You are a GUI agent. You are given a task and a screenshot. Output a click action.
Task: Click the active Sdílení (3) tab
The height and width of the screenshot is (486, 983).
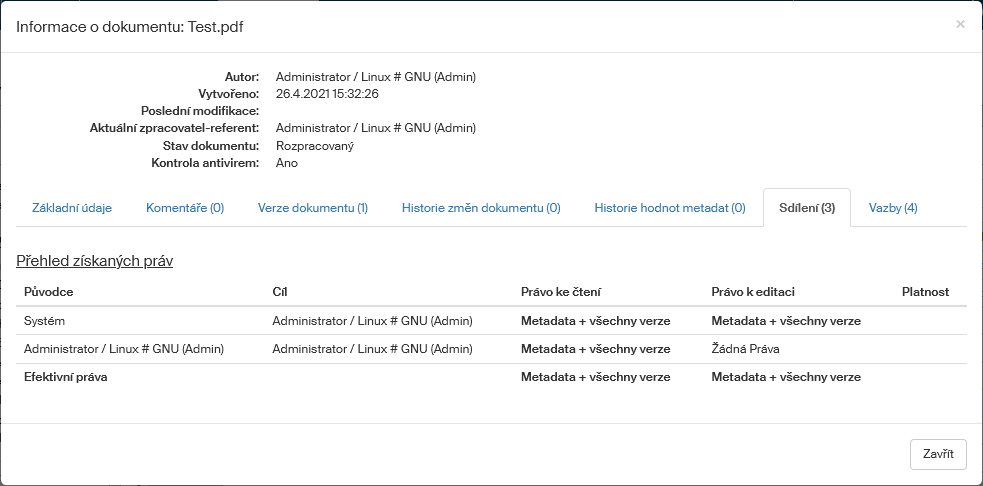[x=806, y=208]
